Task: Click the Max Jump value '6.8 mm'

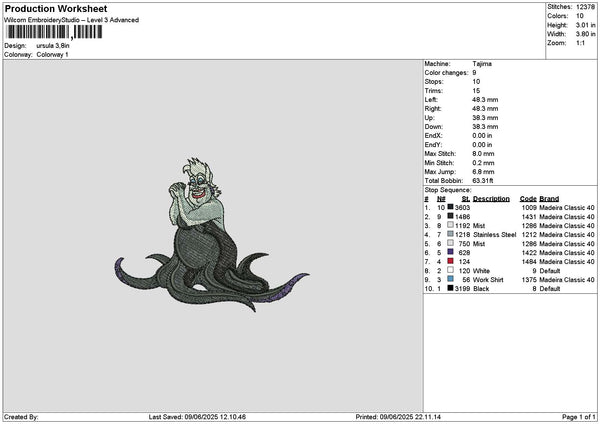Action: [x=483, y=172]
